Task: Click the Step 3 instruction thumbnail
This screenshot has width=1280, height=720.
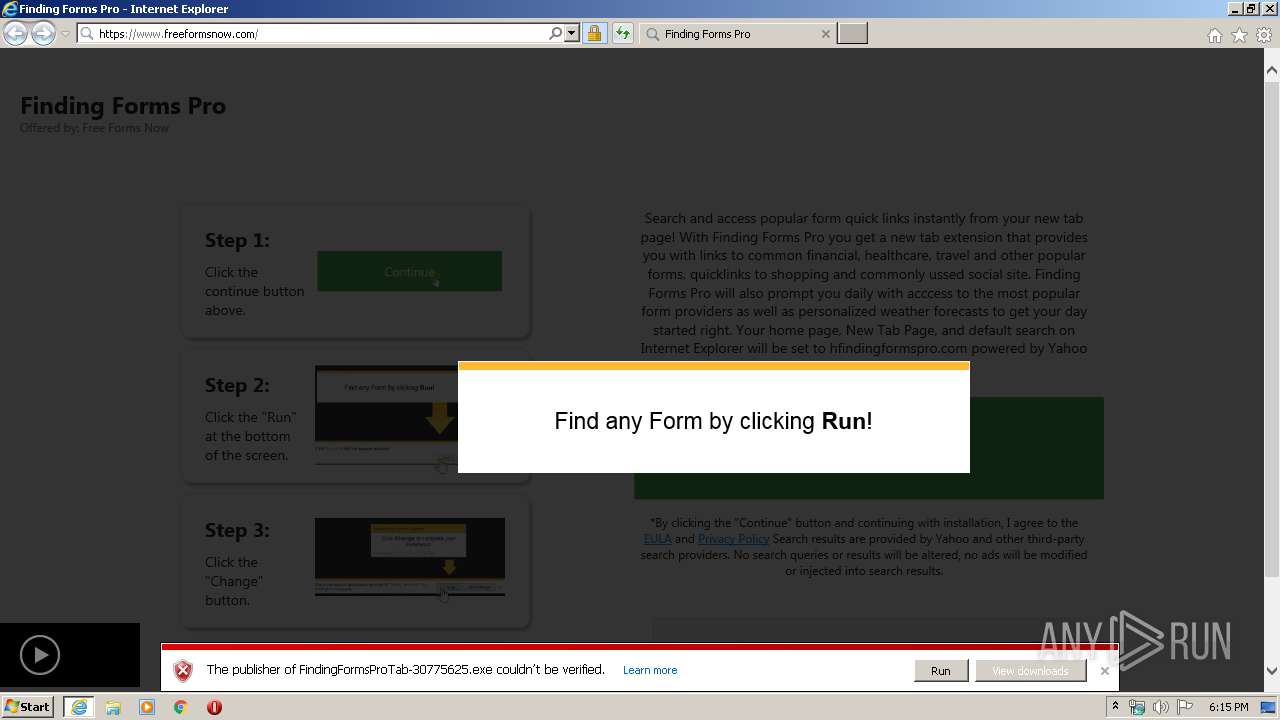Action: point(410,557)
